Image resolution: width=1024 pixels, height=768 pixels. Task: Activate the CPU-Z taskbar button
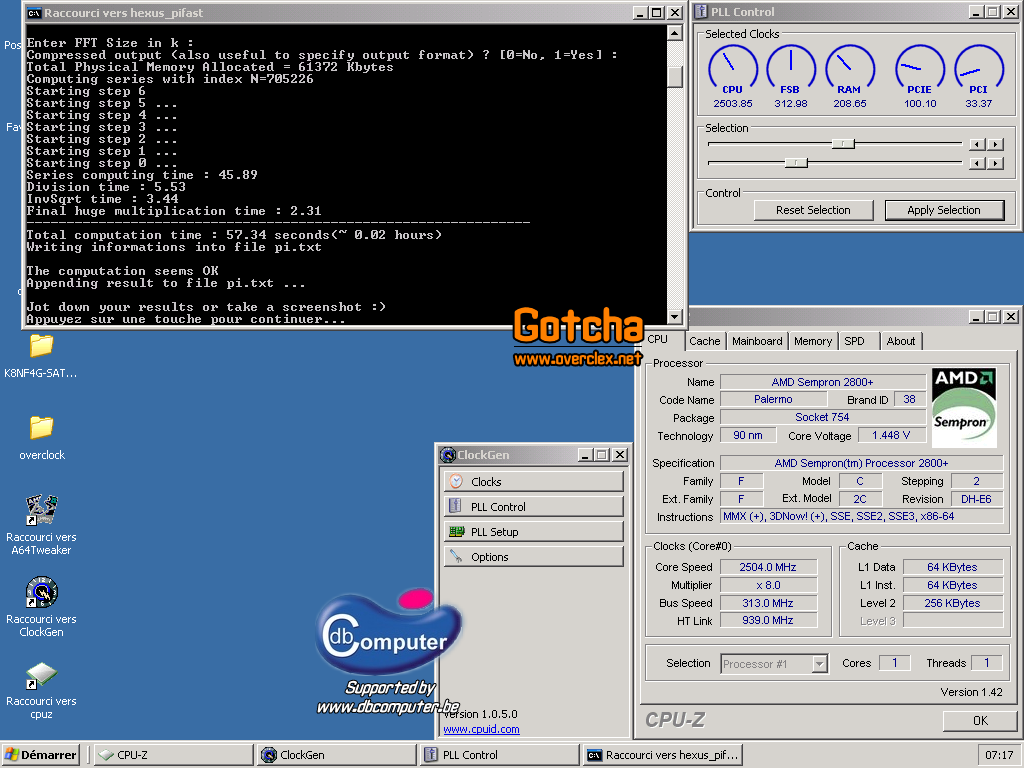[x=174, y=755]
